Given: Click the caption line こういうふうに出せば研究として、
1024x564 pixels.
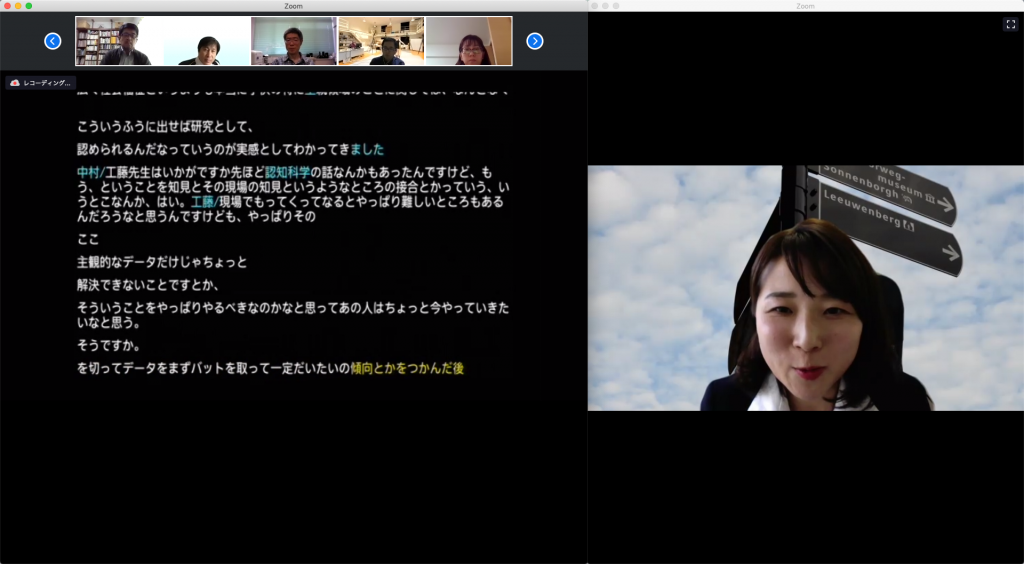Looking at the screenshot, I should [165, 127].
